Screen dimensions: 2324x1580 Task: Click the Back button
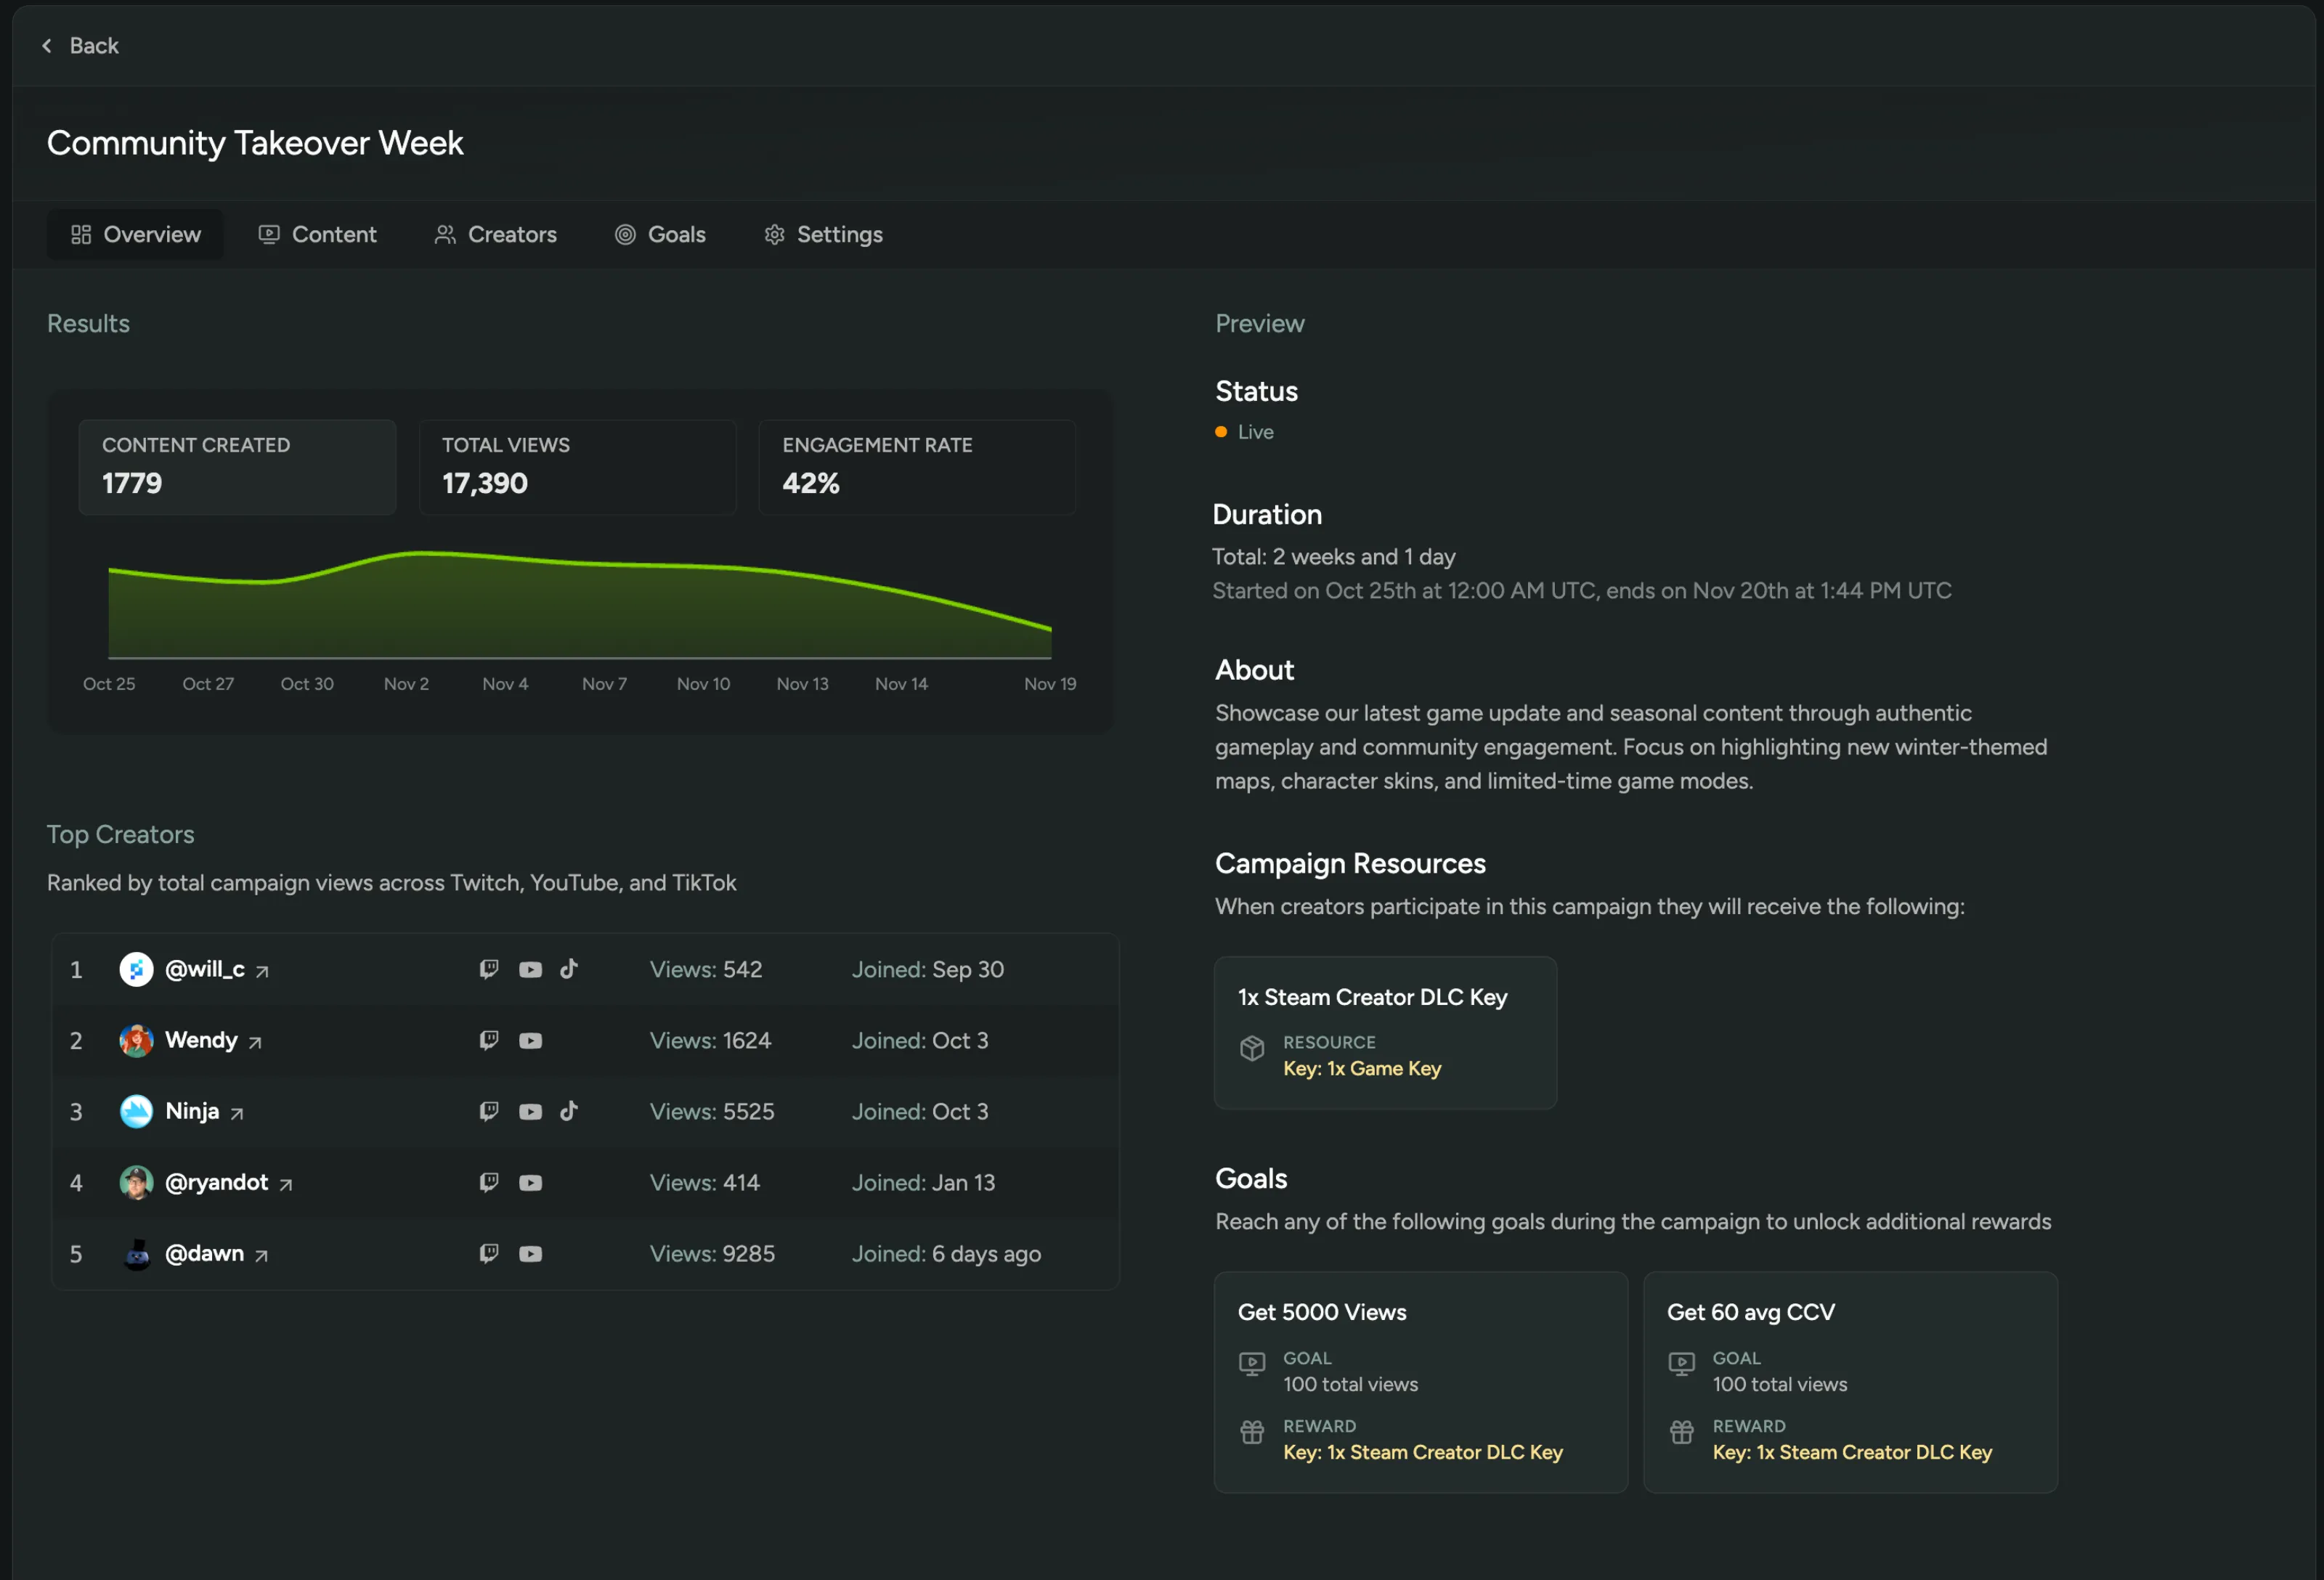tap(80, 45)
